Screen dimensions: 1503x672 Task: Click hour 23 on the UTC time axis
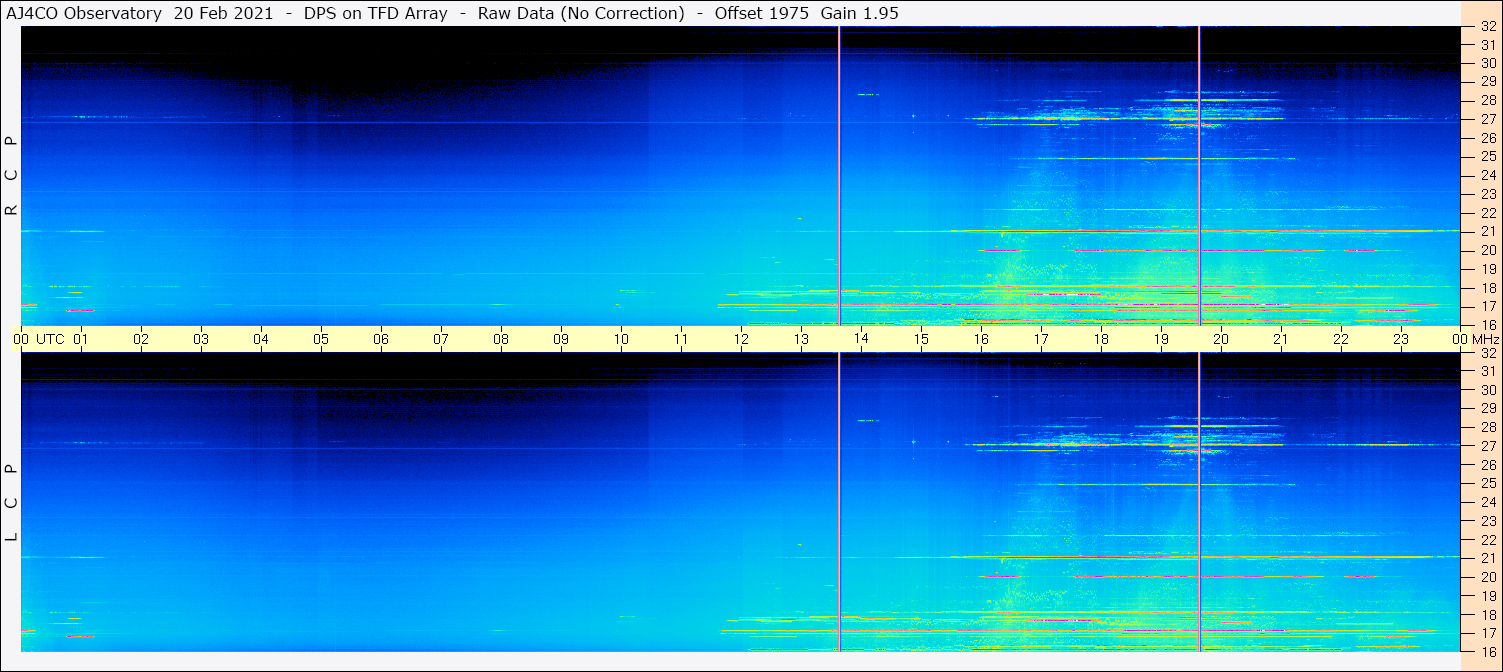click(1401, 339)
